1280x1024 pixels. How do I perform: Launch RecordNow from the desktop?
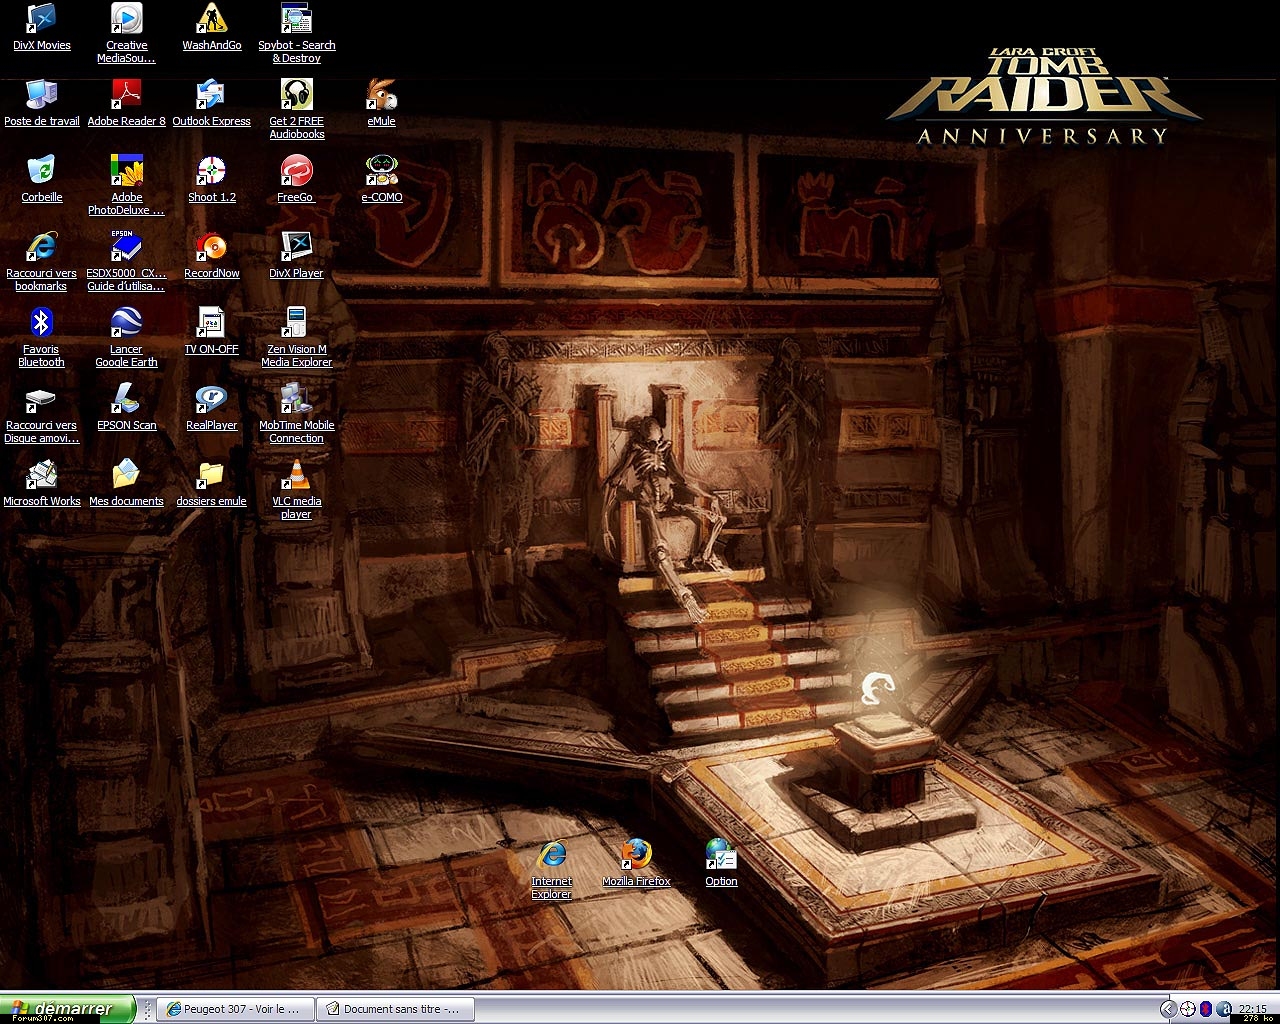[x=212, y=256]
